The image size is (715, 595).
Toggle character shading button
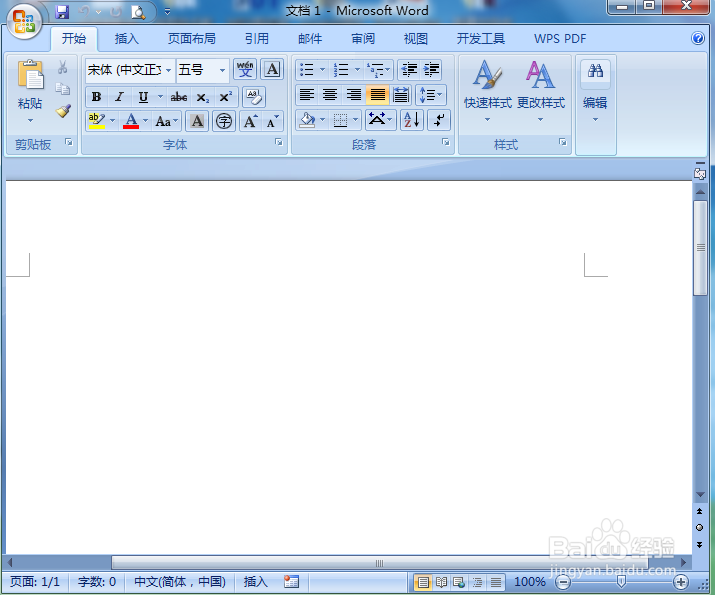pyautogui.click(x=197, y=121)
